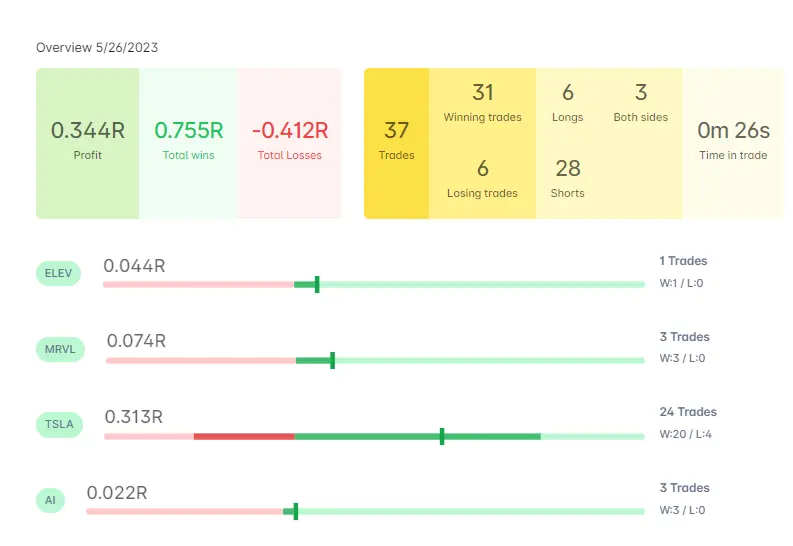
Task: Click the green marker on TSLA bar
Action: [441, 436]
